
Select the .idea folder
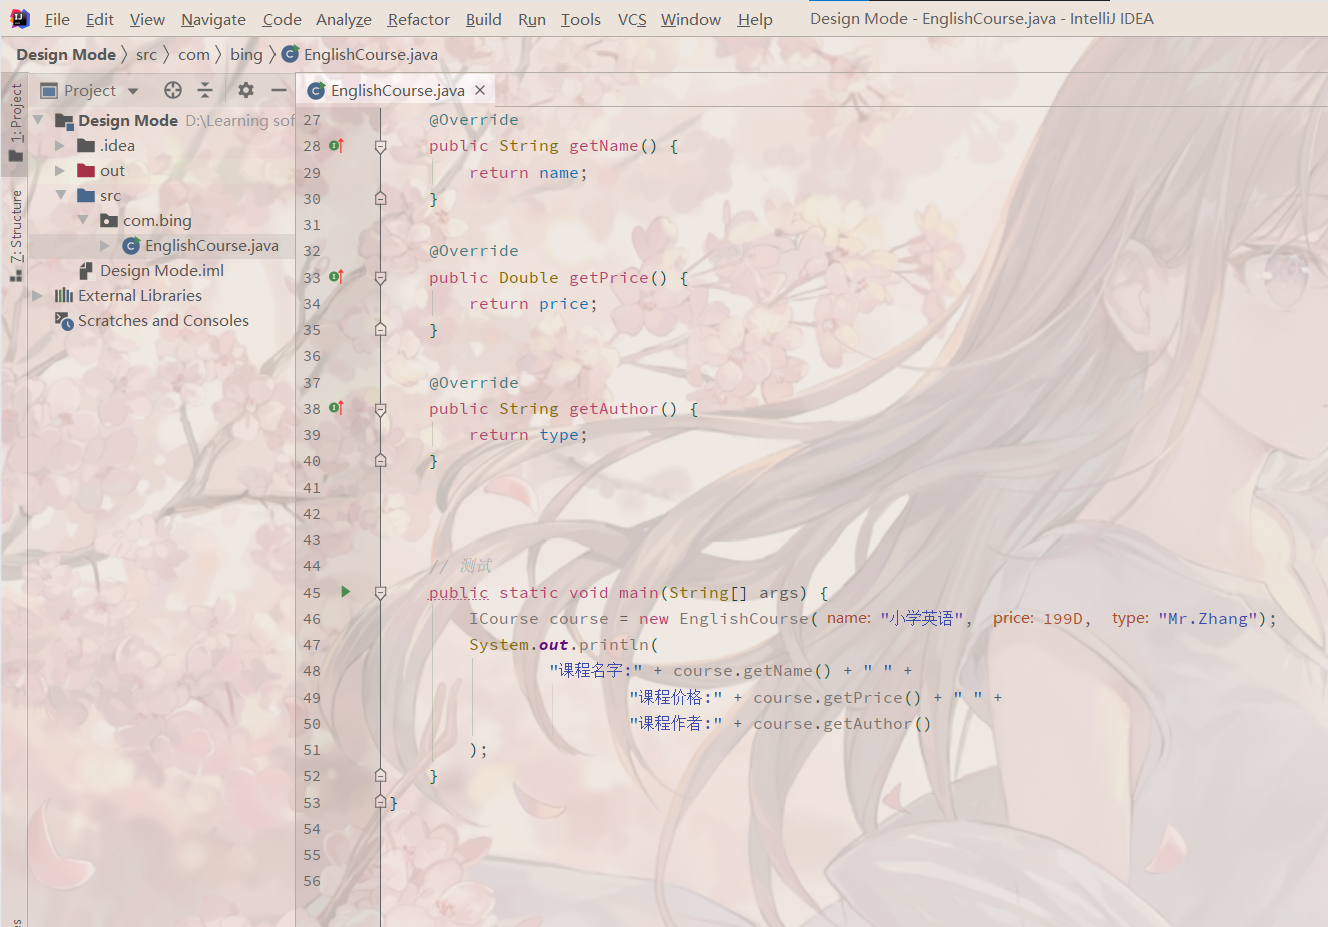click(117, 145)
